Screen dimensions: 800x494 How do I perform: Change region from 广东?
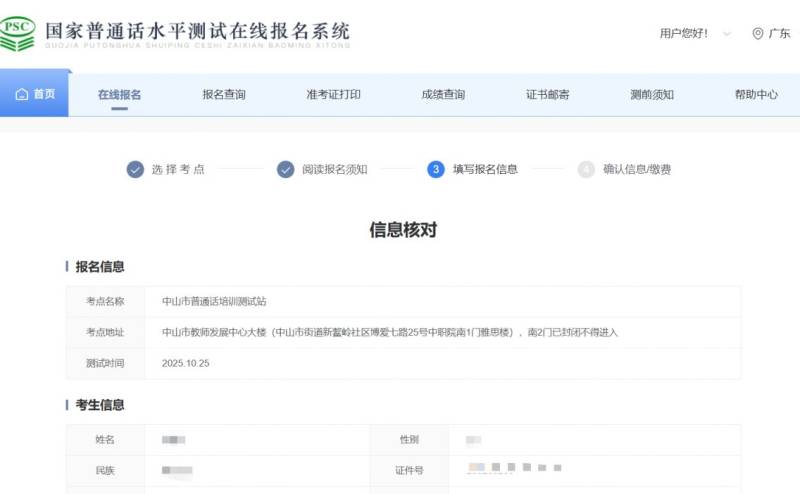tap(778, 33)
